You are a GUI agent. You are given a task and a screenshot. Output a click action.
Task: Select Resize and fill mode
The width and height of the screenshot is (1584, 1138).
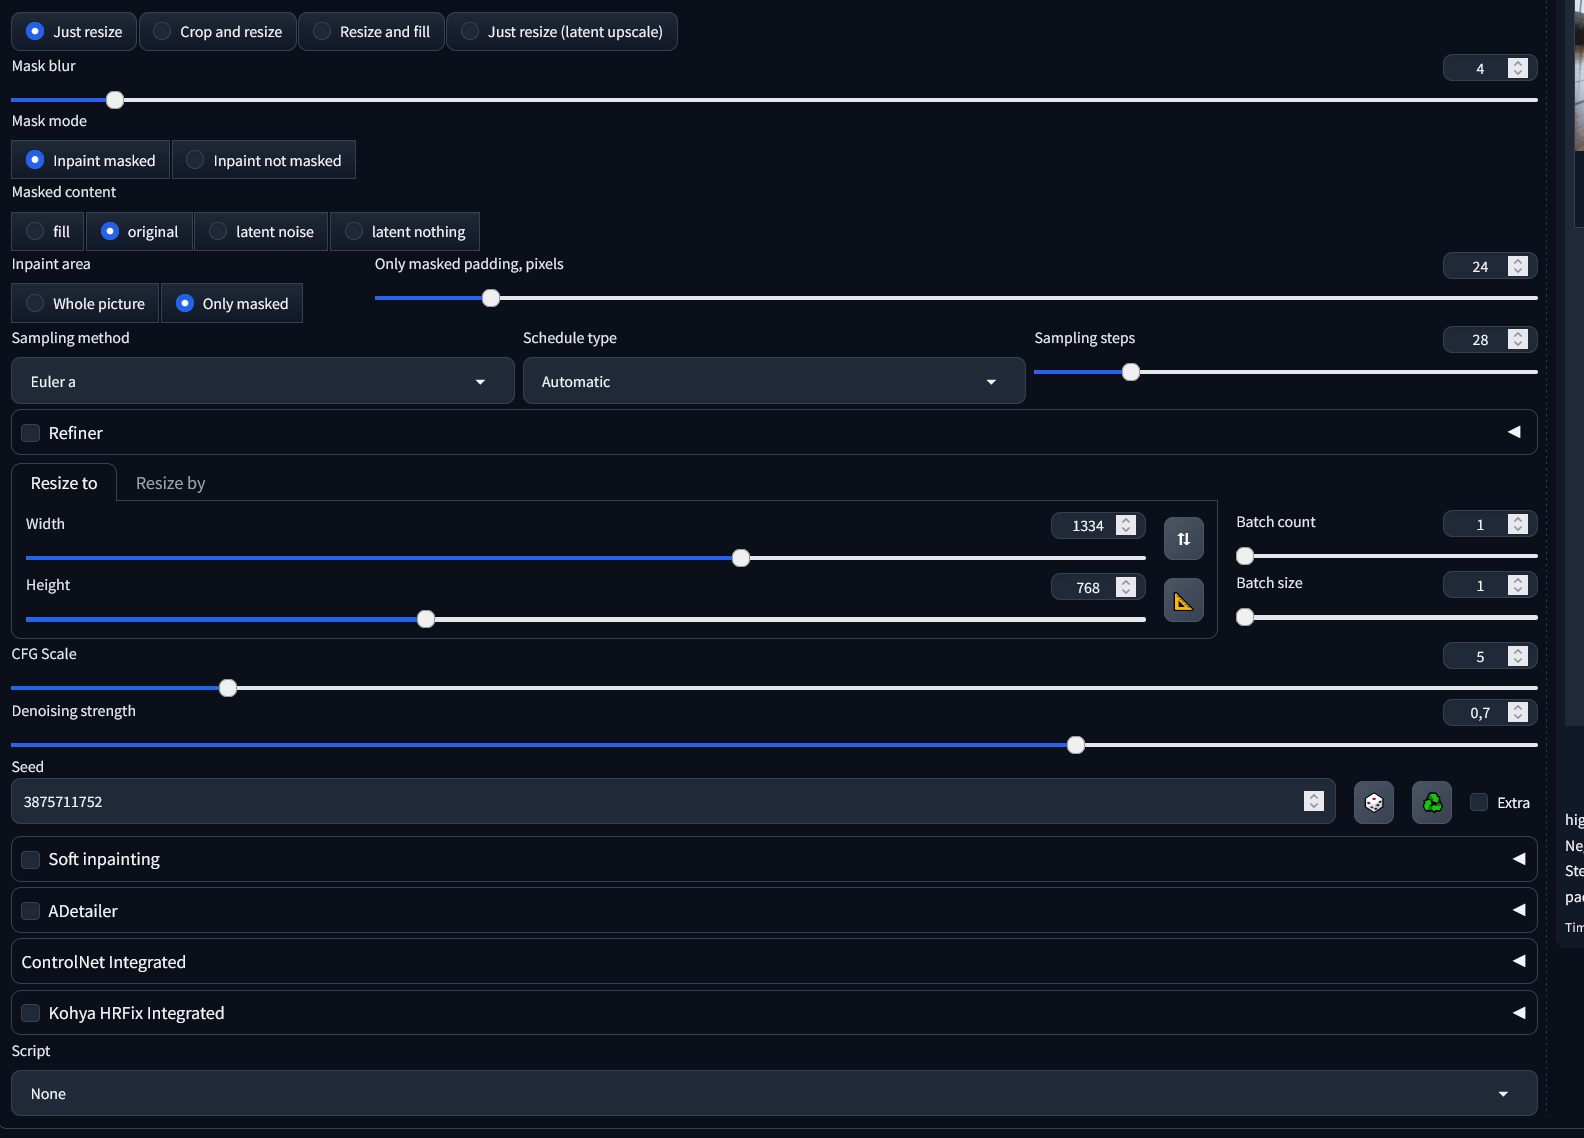(371, 32)
